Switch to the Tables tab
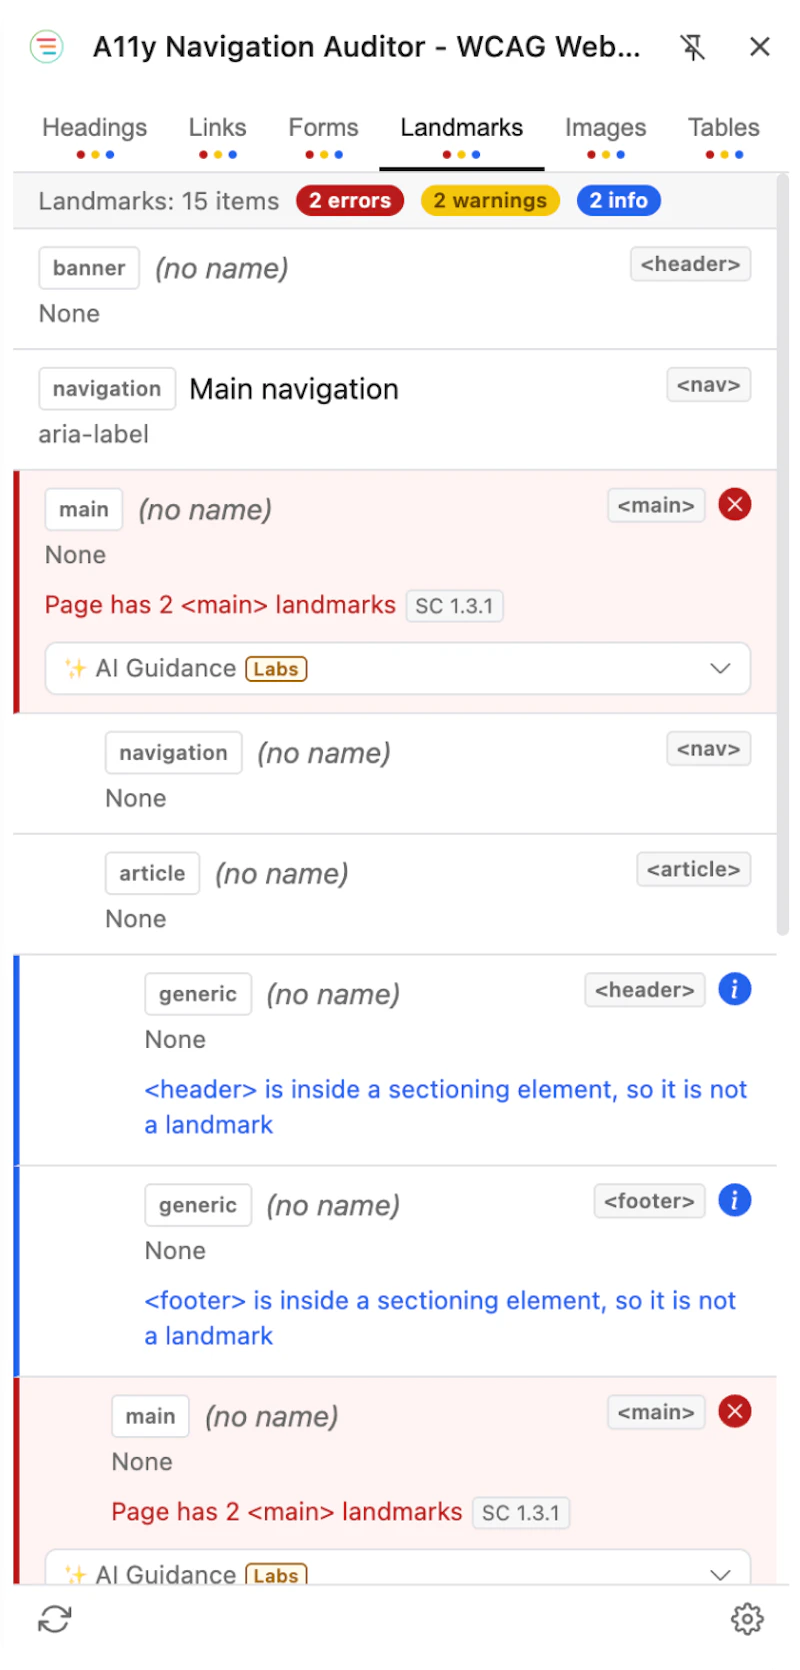 (x=724, y=137)
